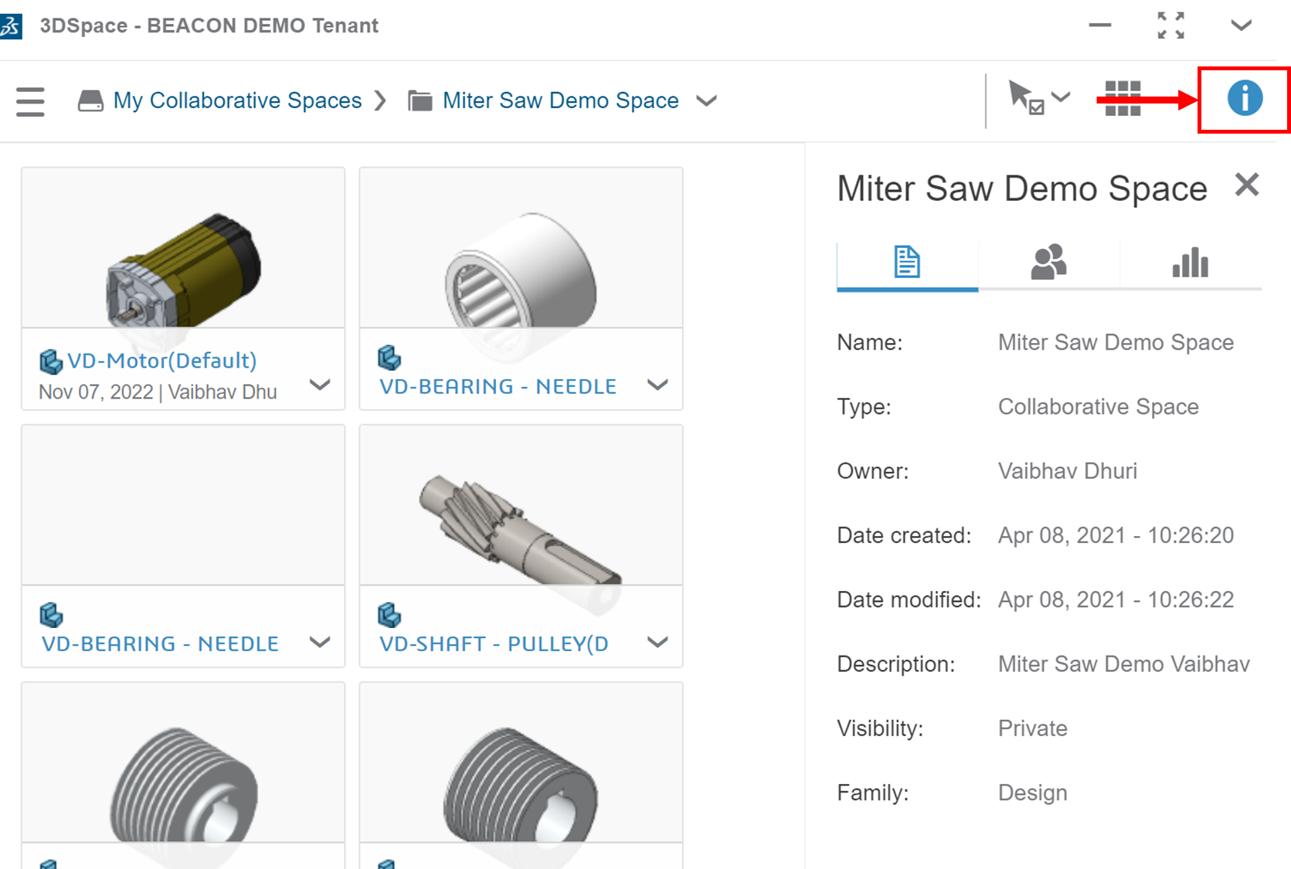Open the statistics bar chart tab

pyautogui.click(x=1190, y=263)
